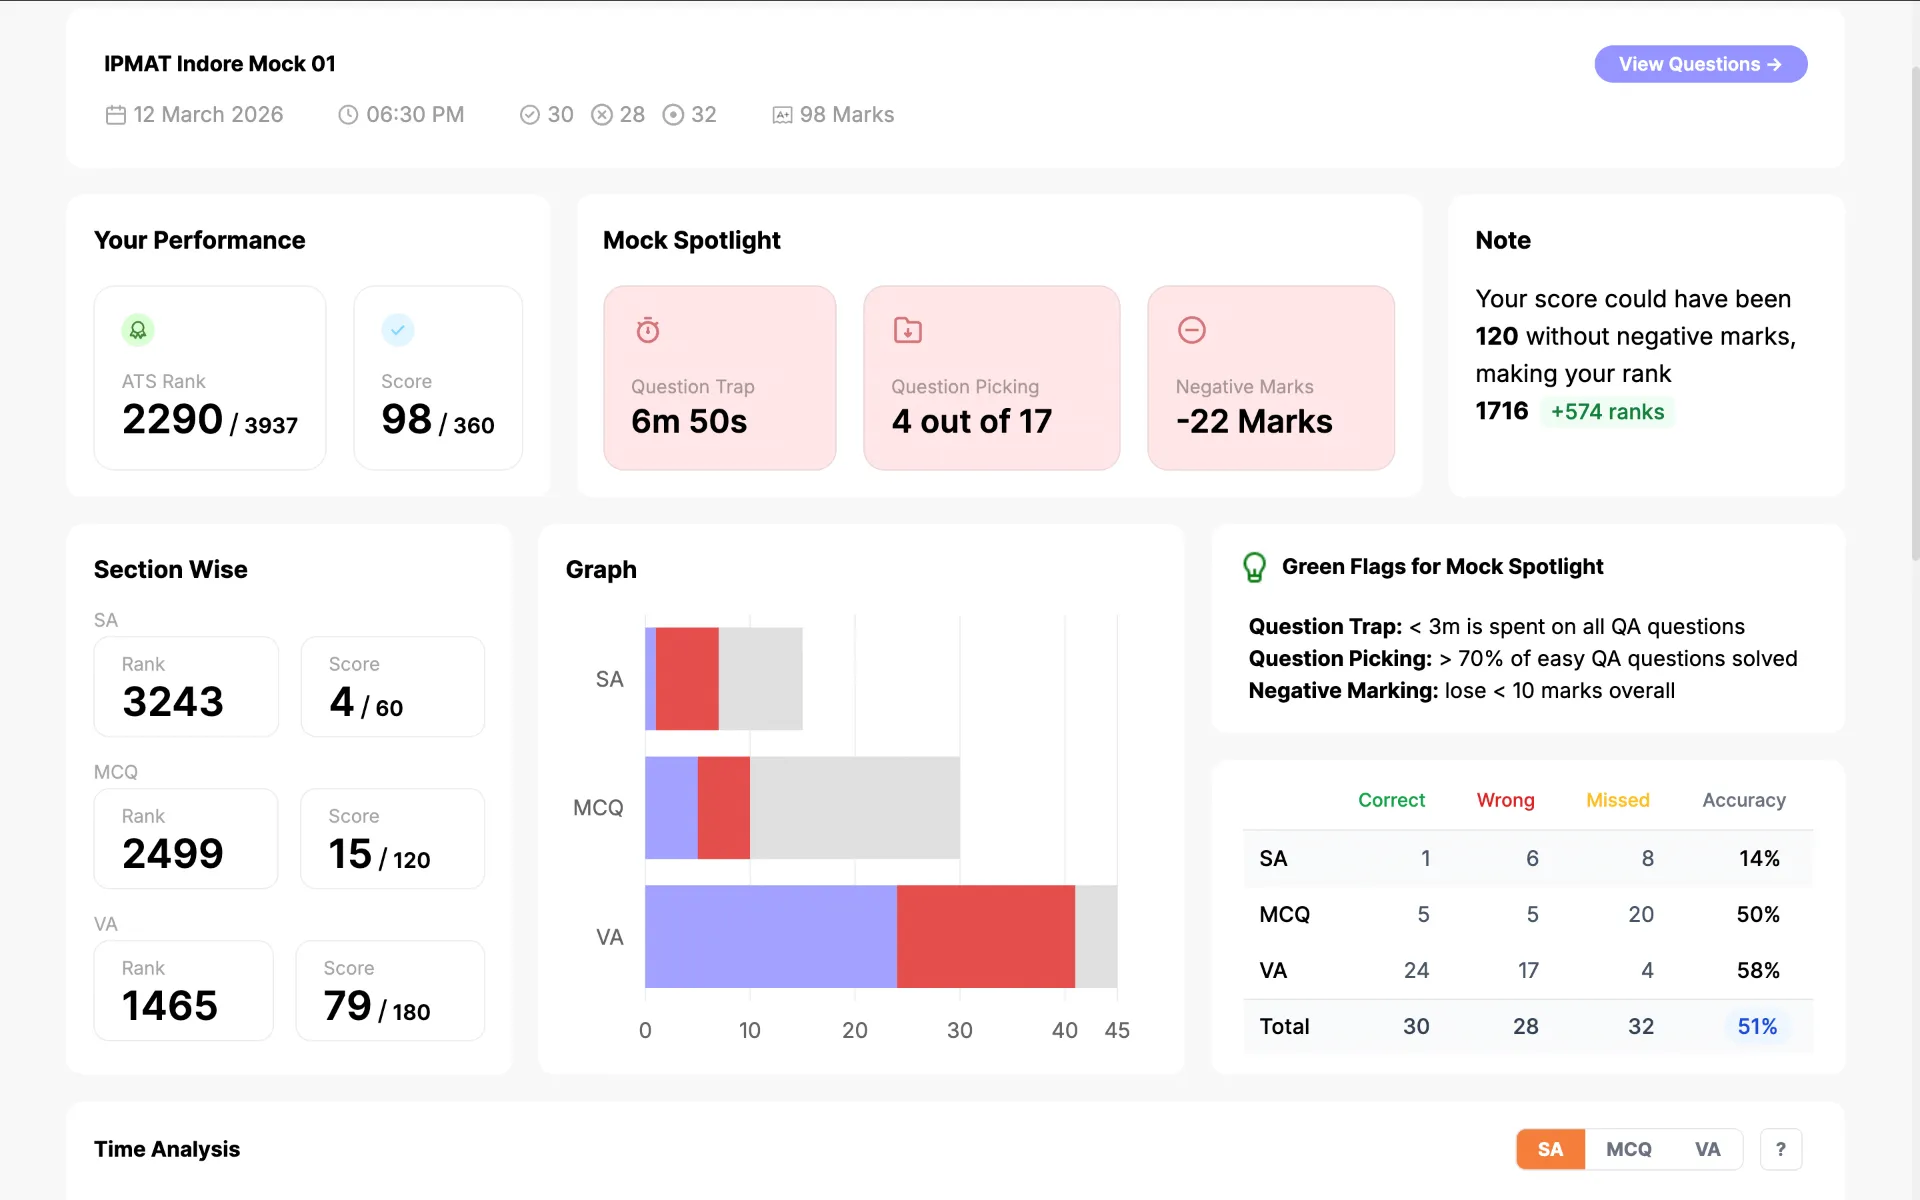This screenshot has height=1200, width=1920.
Task: Click the calendar icon beside 12 March 2026
Action: point(116,115)
